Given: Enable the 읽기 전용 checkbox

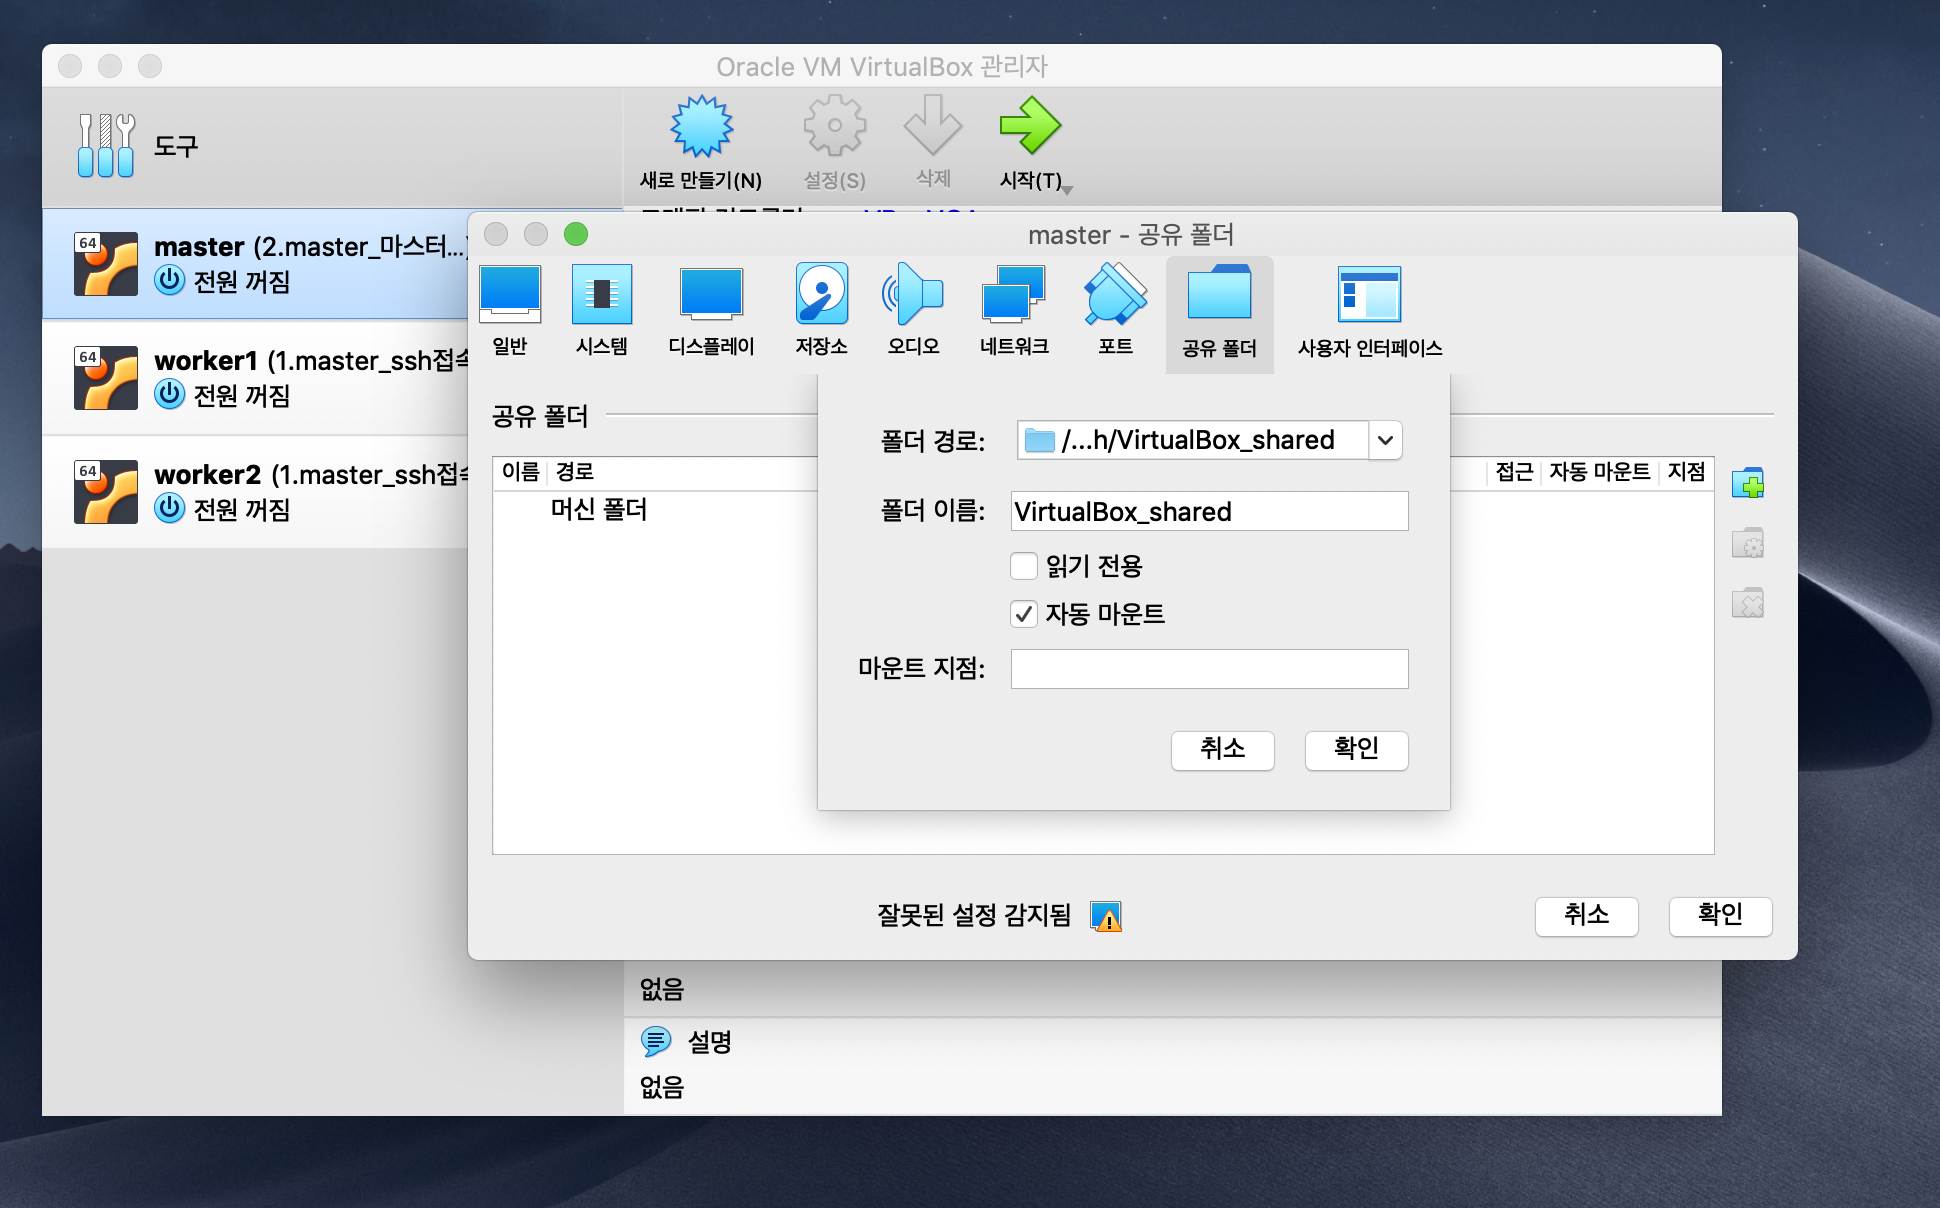Looking at the screenshot, I should [1023, 566].
